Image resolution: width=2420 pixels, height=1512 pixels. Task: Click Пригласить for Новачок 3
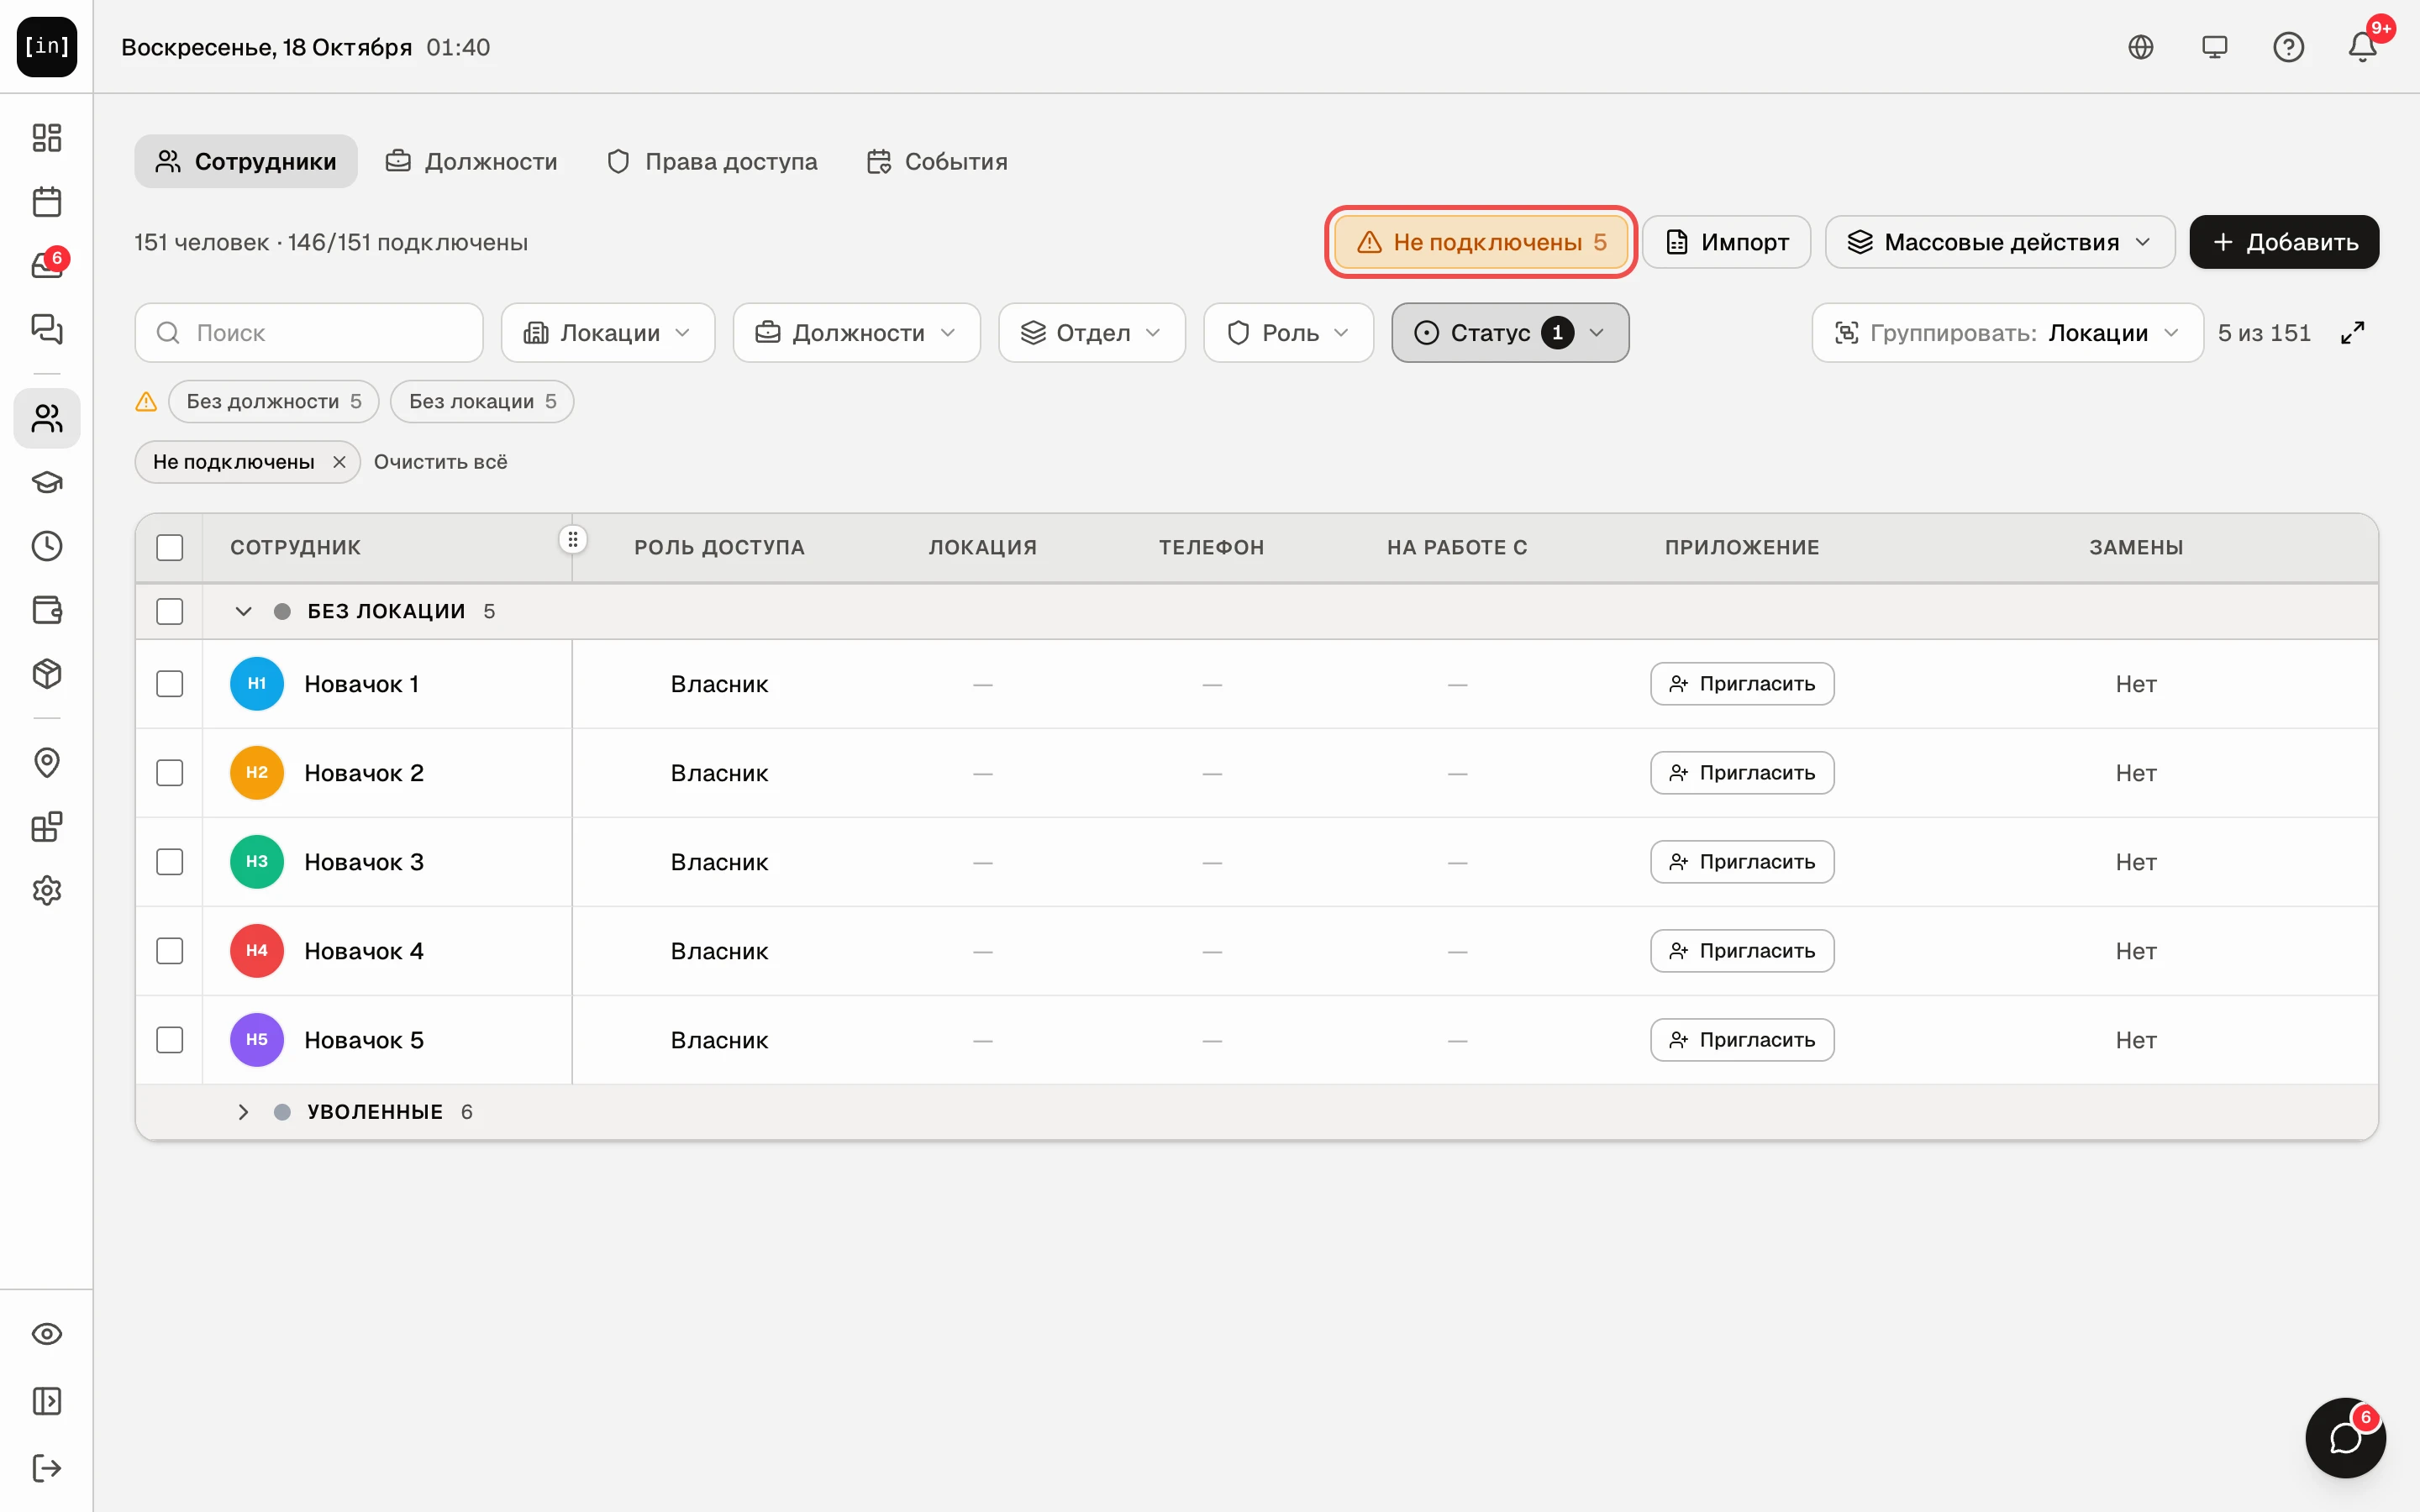coord(1742,862)
